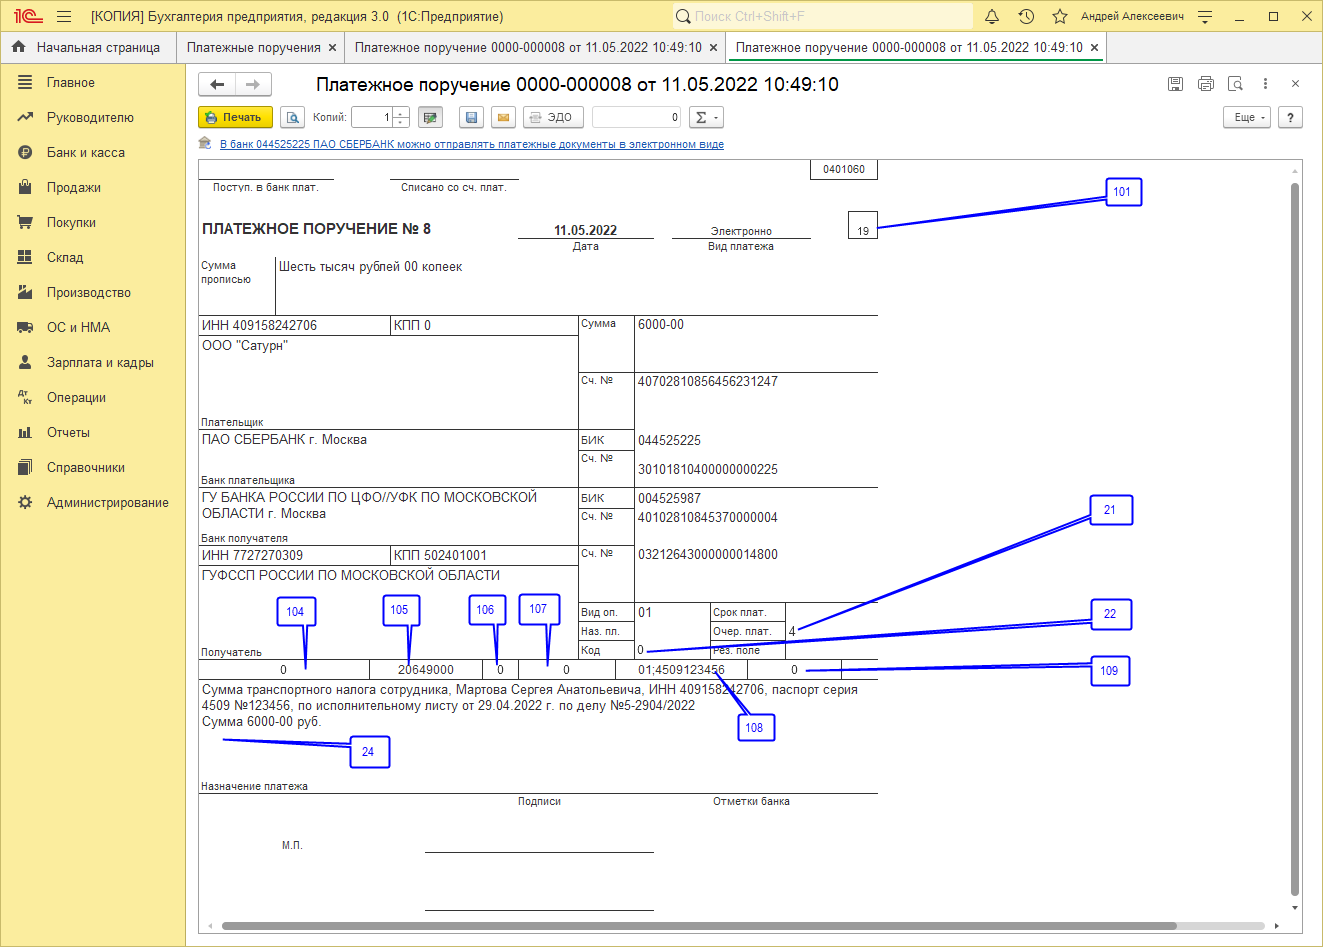Click the document date 11.05.2022

[x=585, y=230]
